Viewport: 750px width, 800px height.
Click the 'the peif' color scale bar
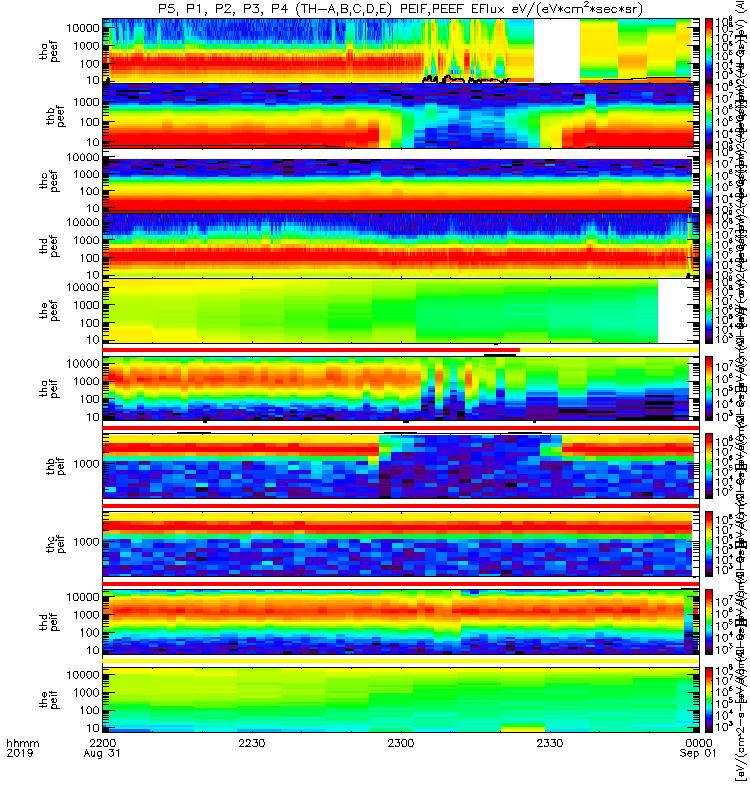pyautogui.click(x=709, y=699)
